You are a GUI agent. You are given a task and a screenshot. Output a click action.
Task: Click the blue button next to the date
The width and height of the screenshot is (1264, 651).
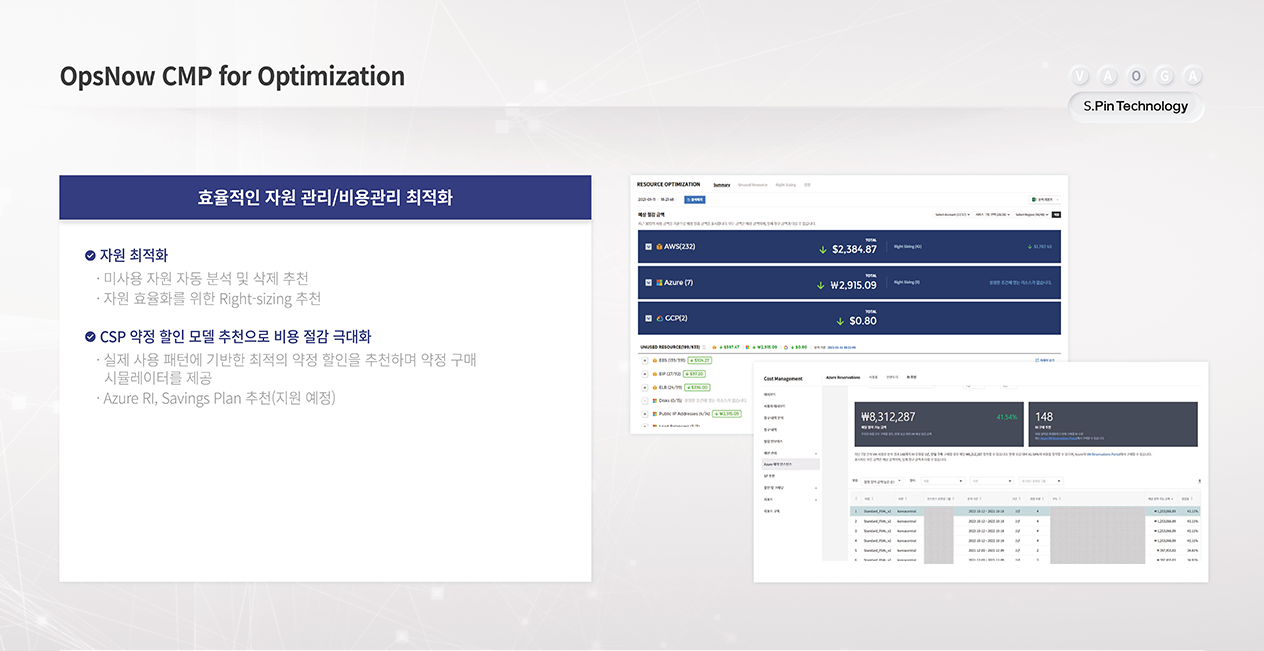695,200
